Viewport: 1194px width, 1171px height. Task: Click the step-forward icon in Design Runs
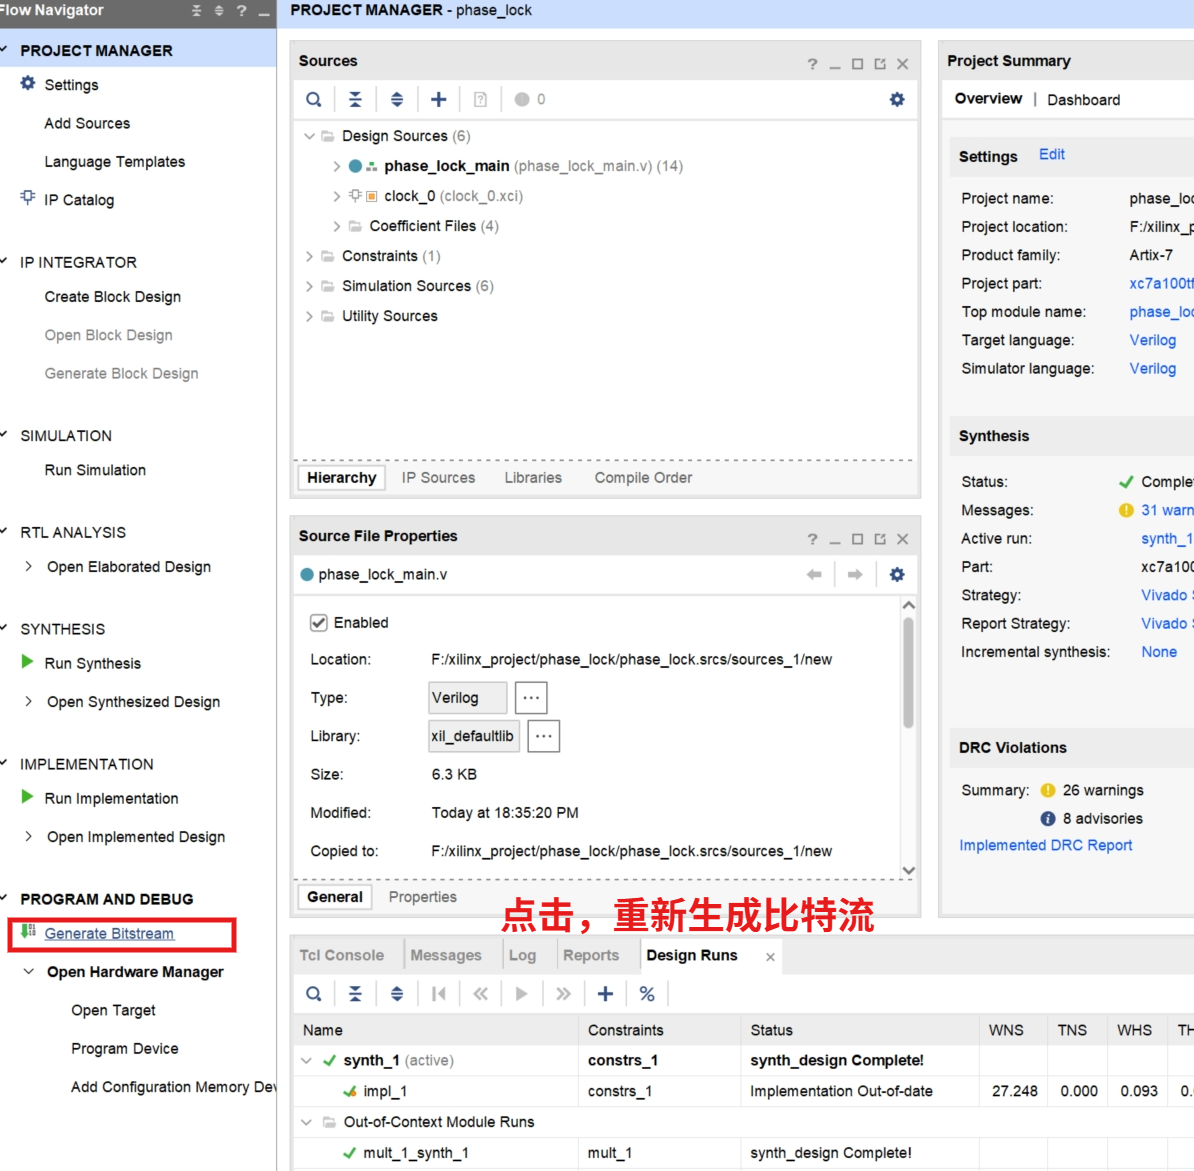click(x=563, y=994)
